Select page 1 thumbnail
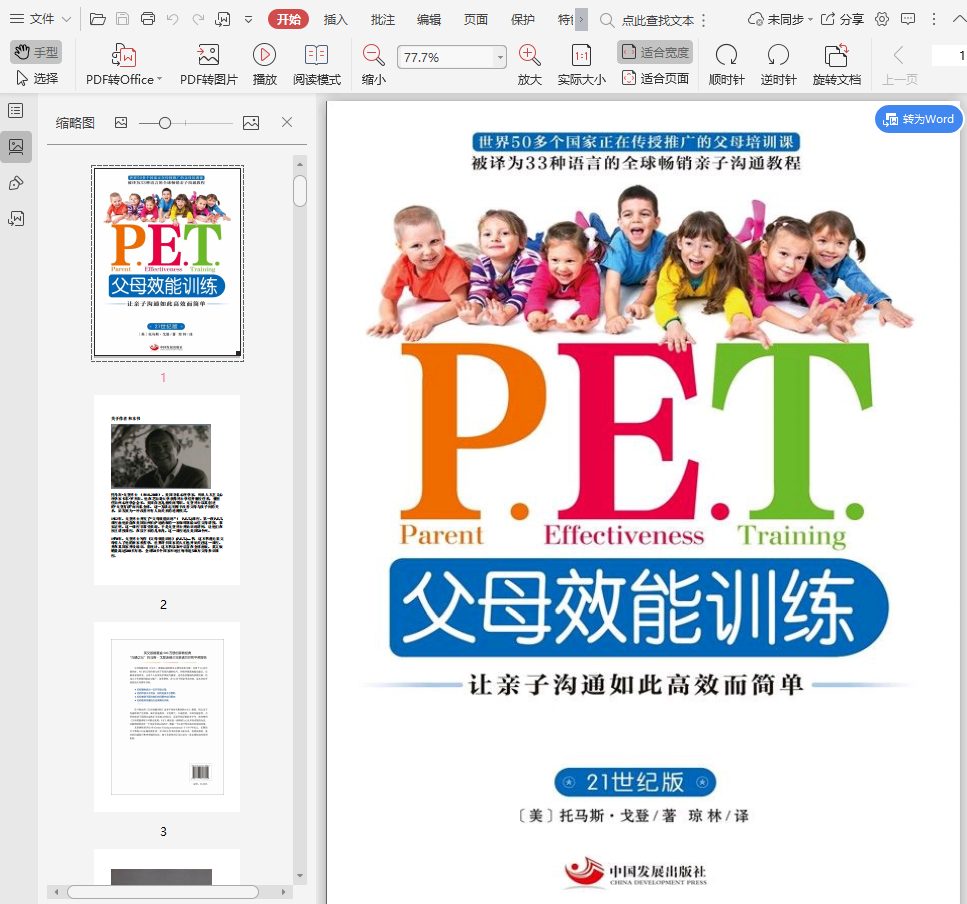967x904 pixels. coord(167,263)
